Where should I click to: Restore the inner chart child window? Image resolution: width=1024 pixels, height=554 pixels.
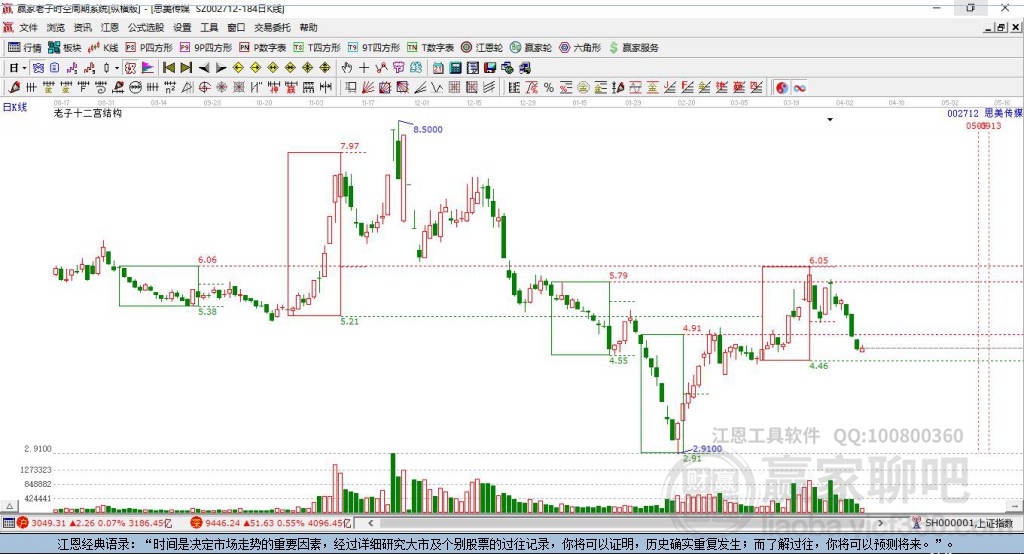point(1001,27)
